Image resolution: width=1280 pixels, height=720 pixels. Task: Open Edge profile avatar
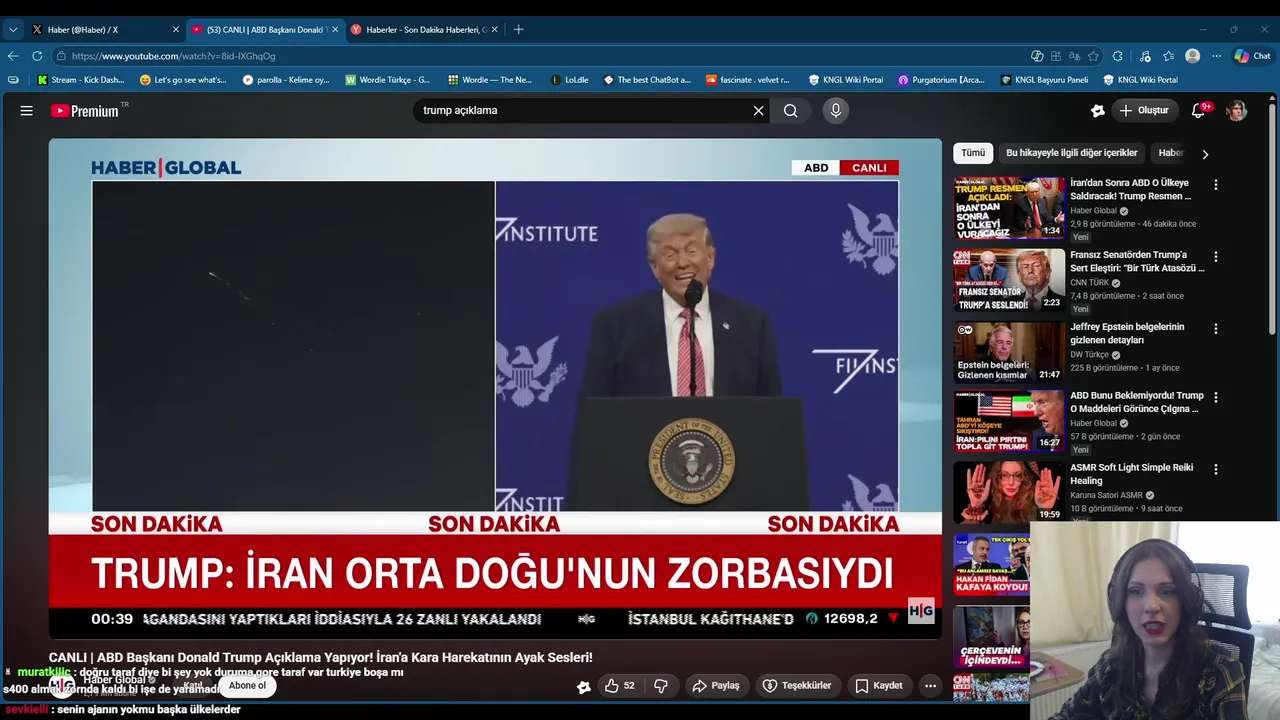coord(1192,56)
